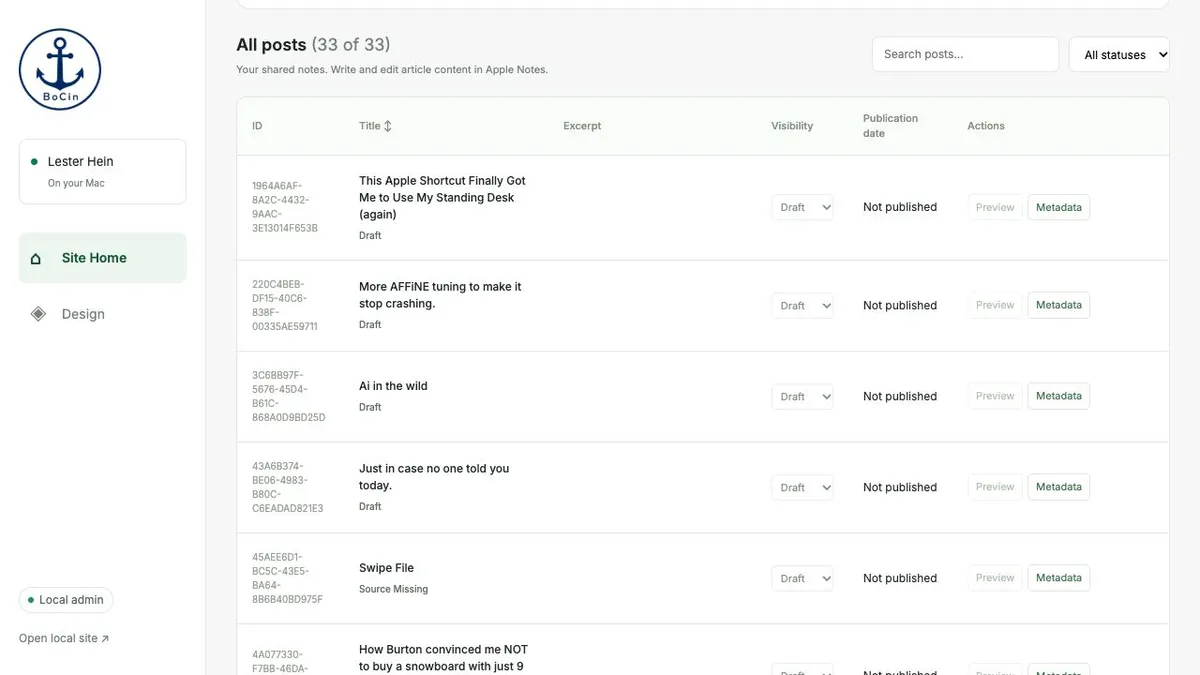The height and width of the screenshot is (675, 1200).
Task: Click the Publication date column header
Action: pyautogui.click(x=890, y=126)
